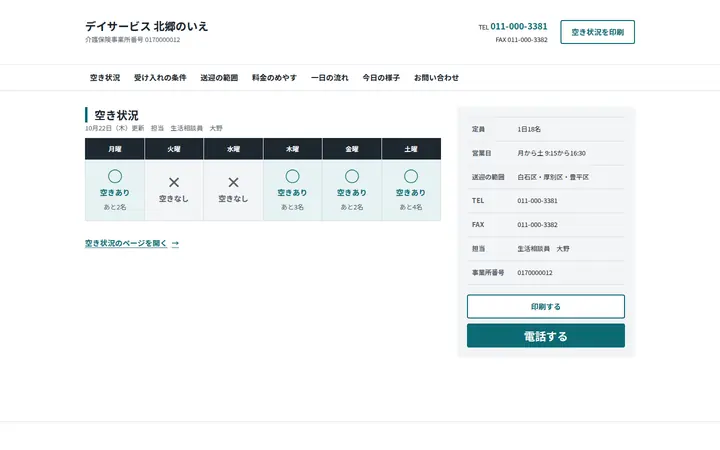Image resolution: width=720 pixels, height=450 pixels.
Task: Click the 木曜 column header
Action: (292, 149)
